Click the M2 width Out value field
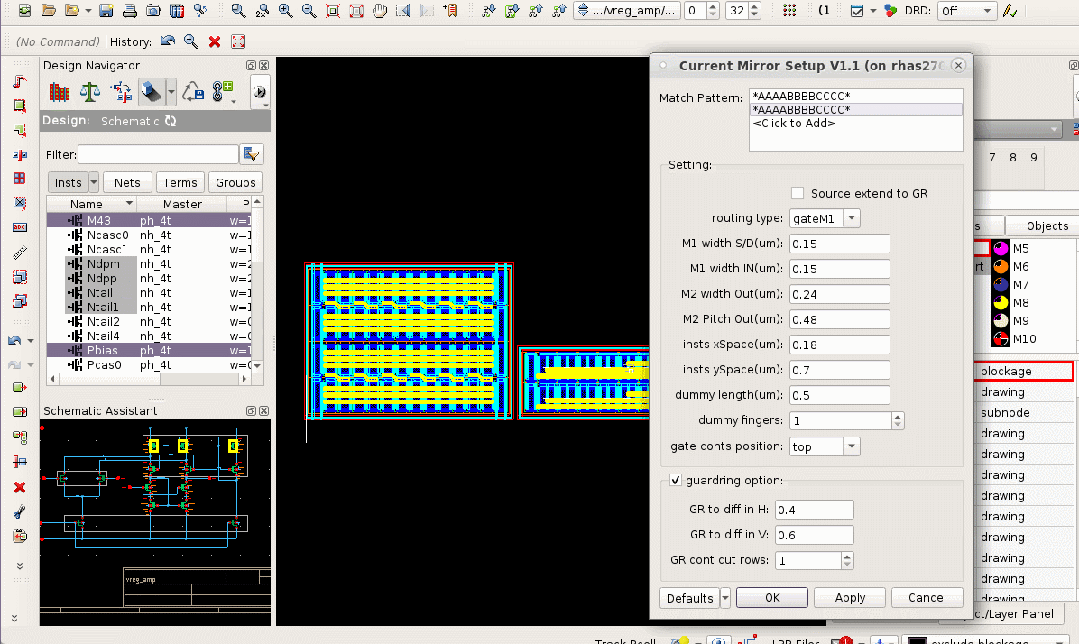 [840, 294]
